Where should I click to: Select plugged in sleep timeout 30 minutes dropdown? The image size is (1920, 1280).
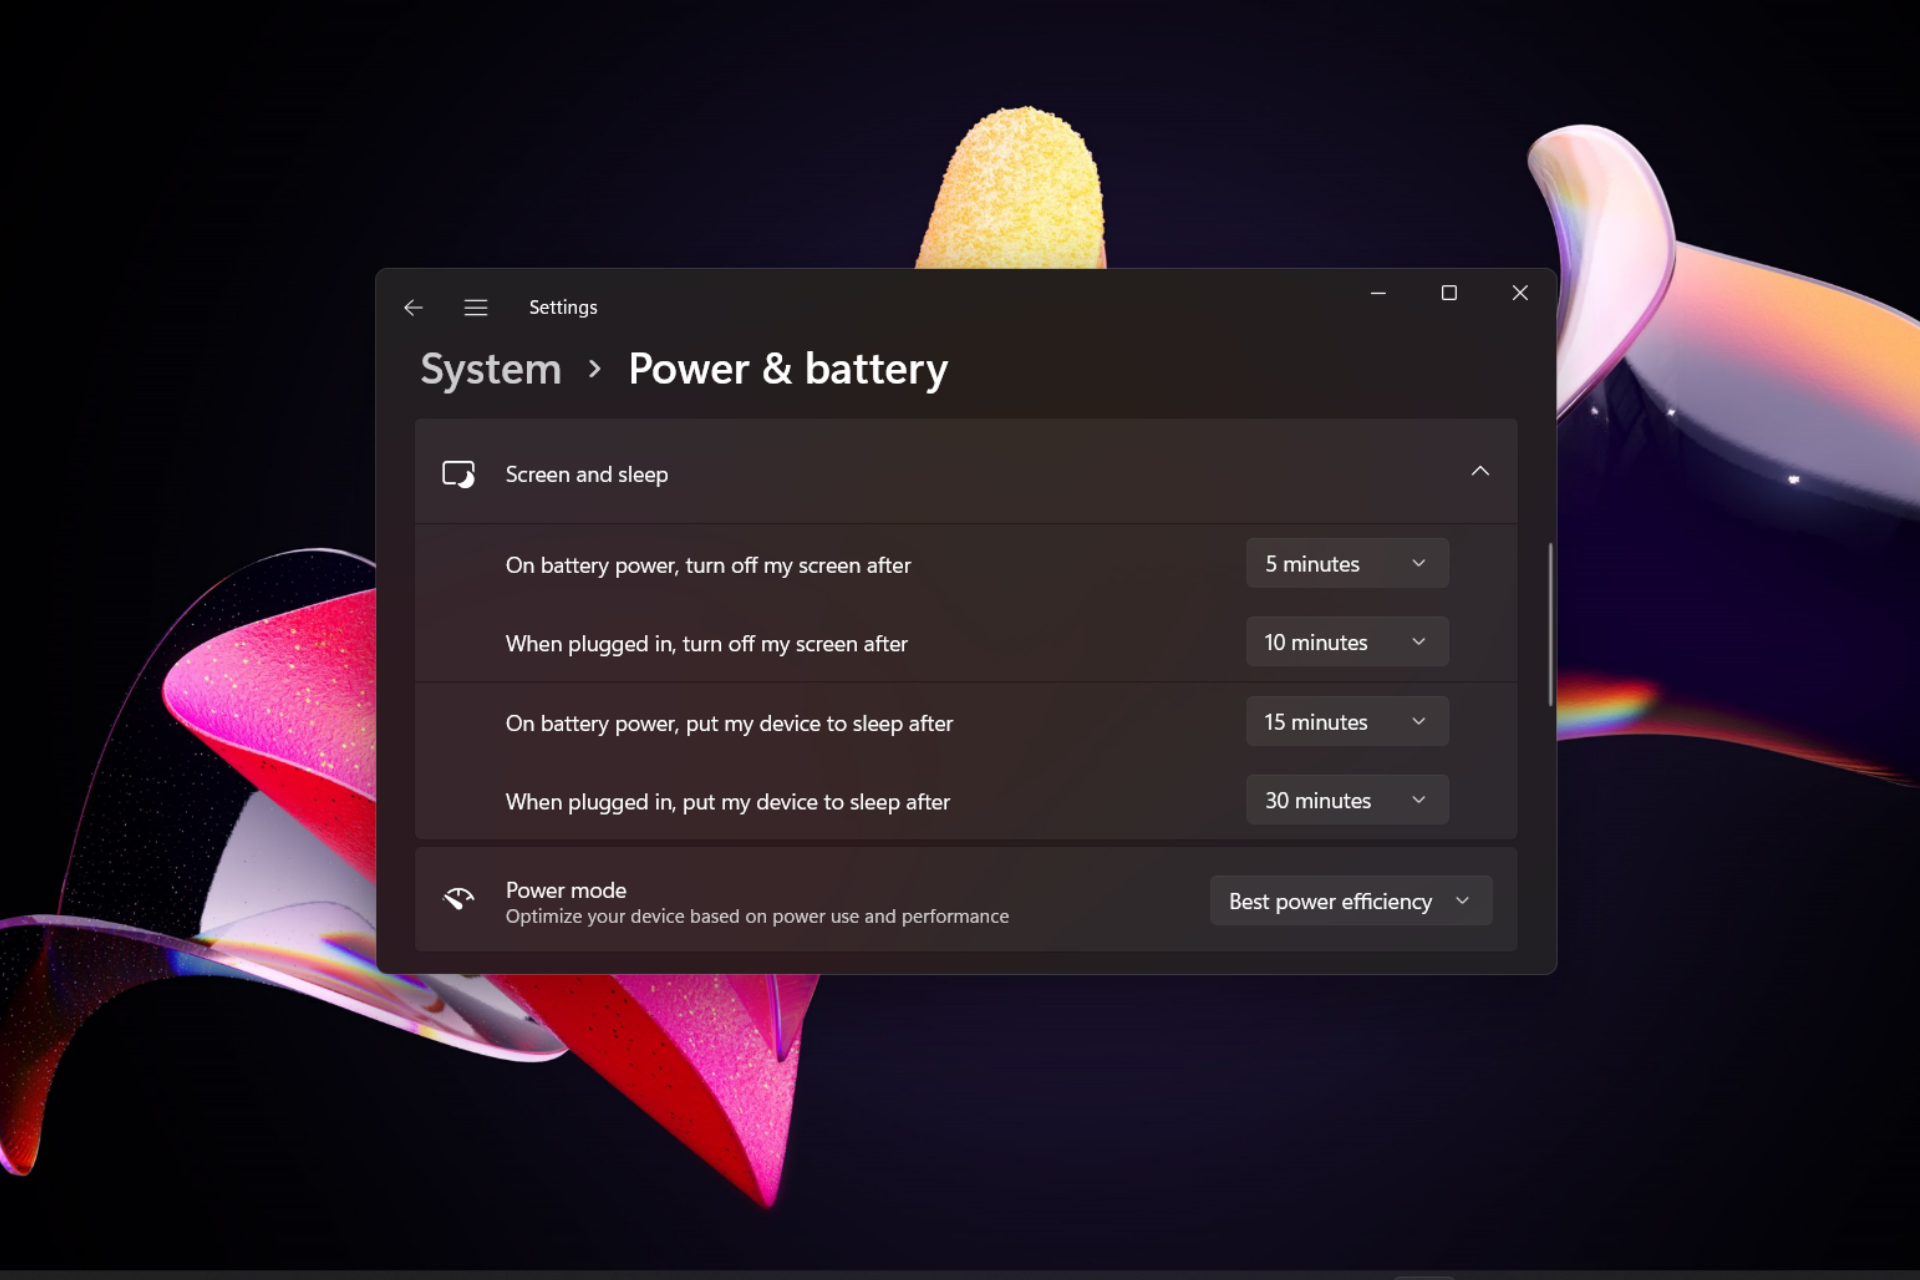1344,800
